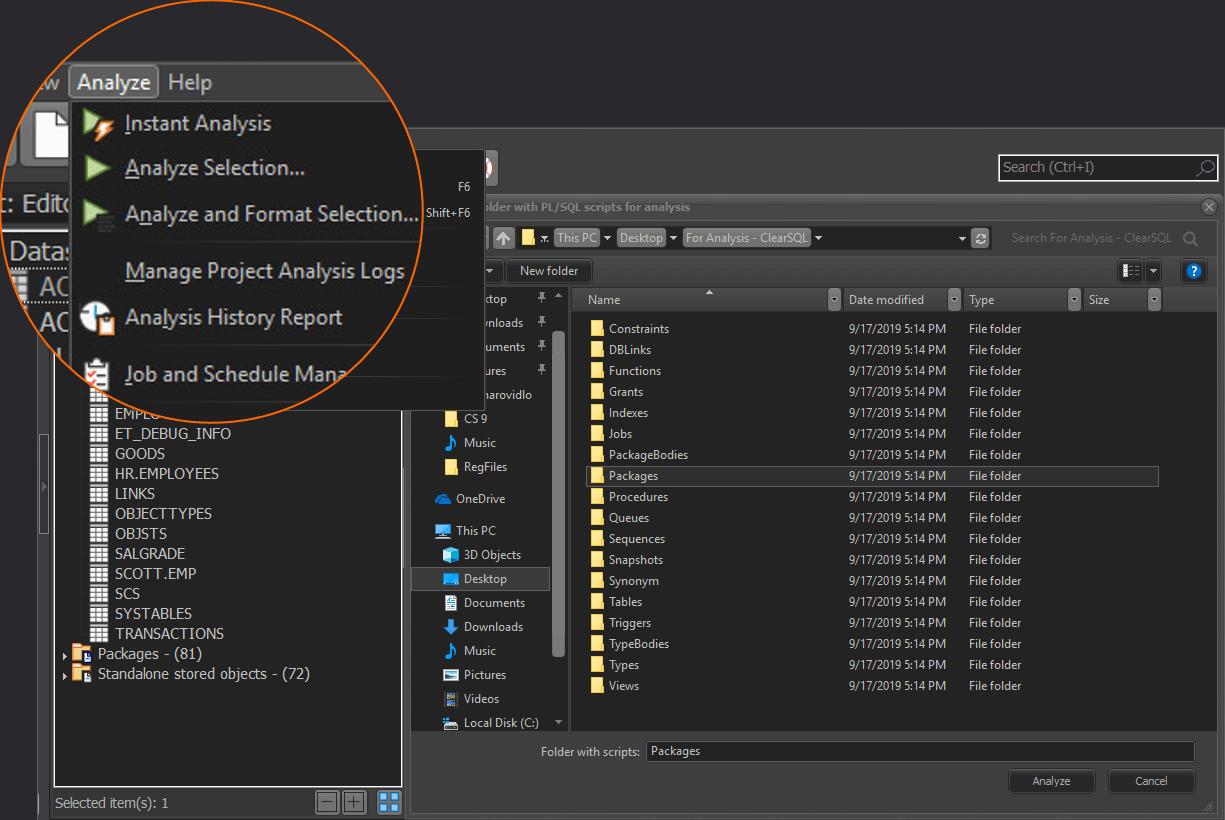Viewport: 1225px width, 820px height.
Task: Select TRANSACTIONS table in tree
Action: (x=169, y=634)
